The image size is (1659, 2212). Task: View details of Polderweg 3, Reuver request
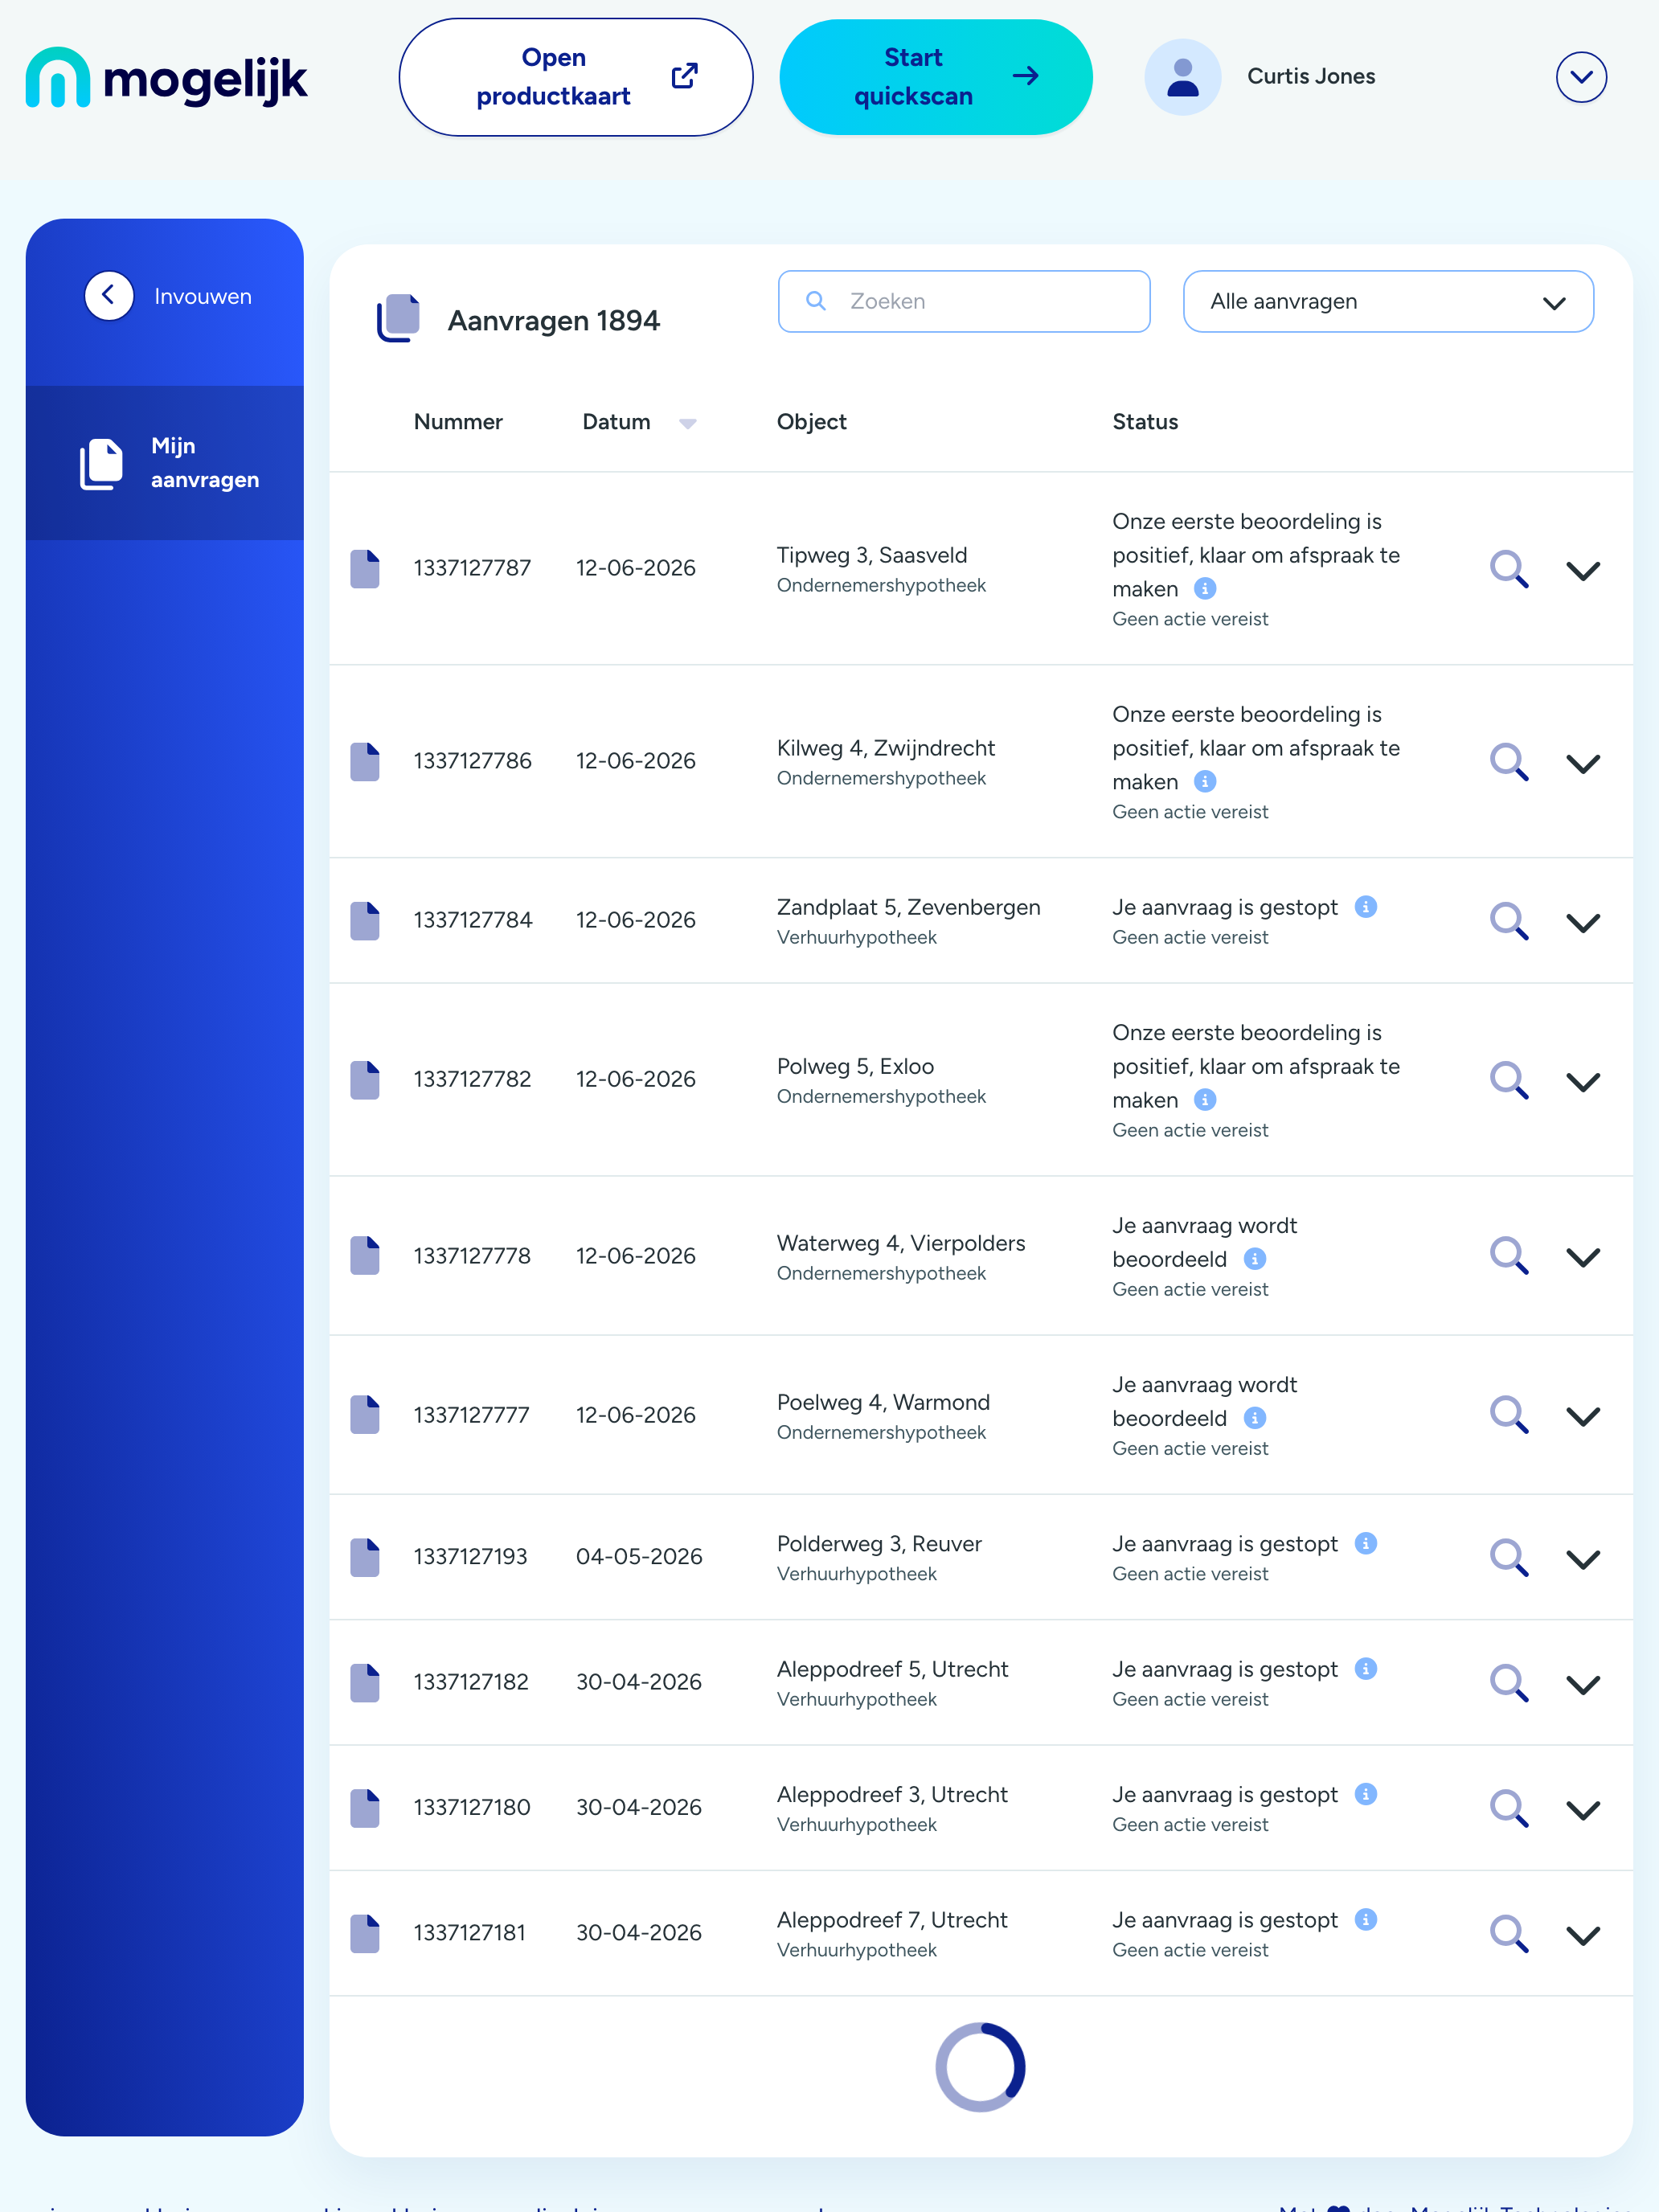1509,1558
